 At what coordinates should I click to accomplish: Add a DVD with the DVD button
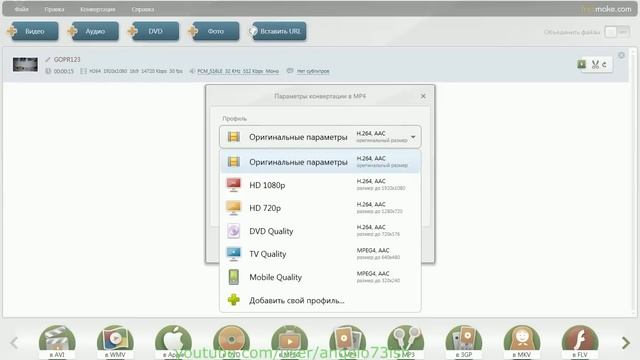click(x=155, y=31)
